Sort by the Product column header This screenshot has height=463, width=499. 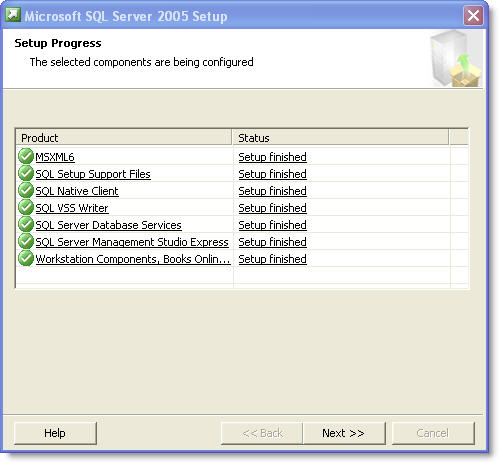click(124, 138)
